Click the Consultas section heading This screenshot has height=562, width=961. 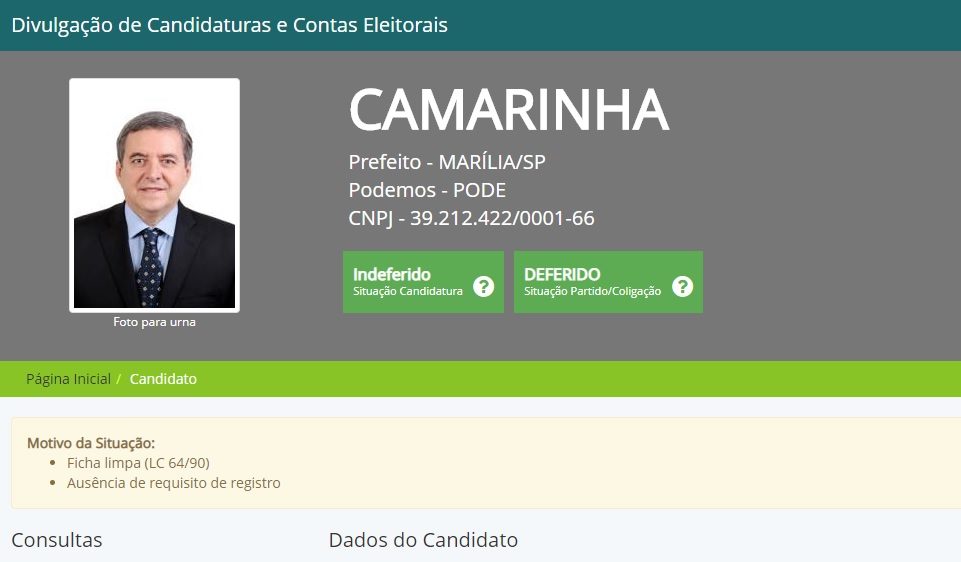tap(57, 540)
